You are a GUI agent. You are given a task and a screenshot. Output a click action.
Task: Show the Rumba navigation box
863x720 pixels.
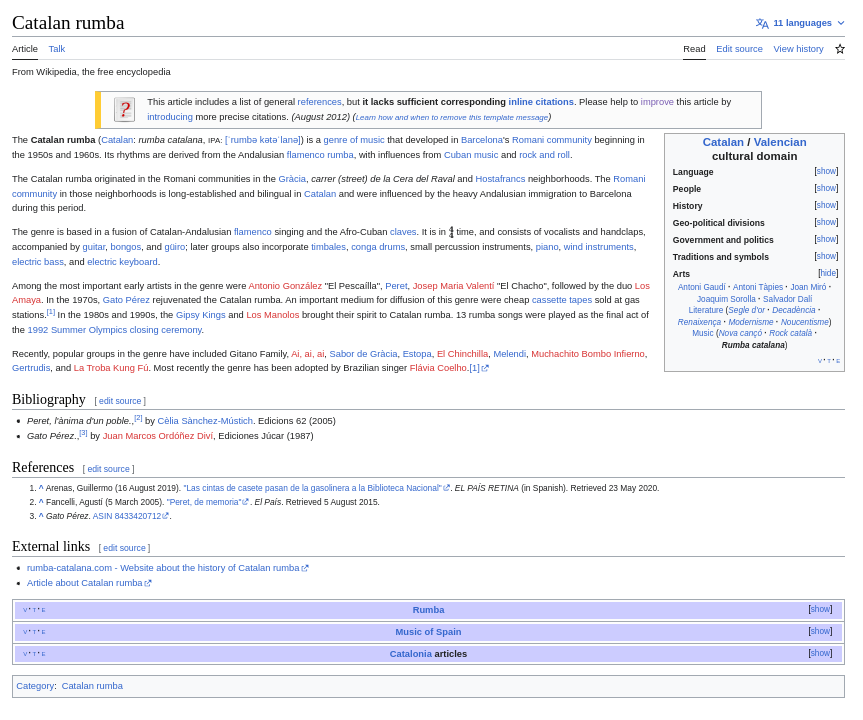coord(820,609)
